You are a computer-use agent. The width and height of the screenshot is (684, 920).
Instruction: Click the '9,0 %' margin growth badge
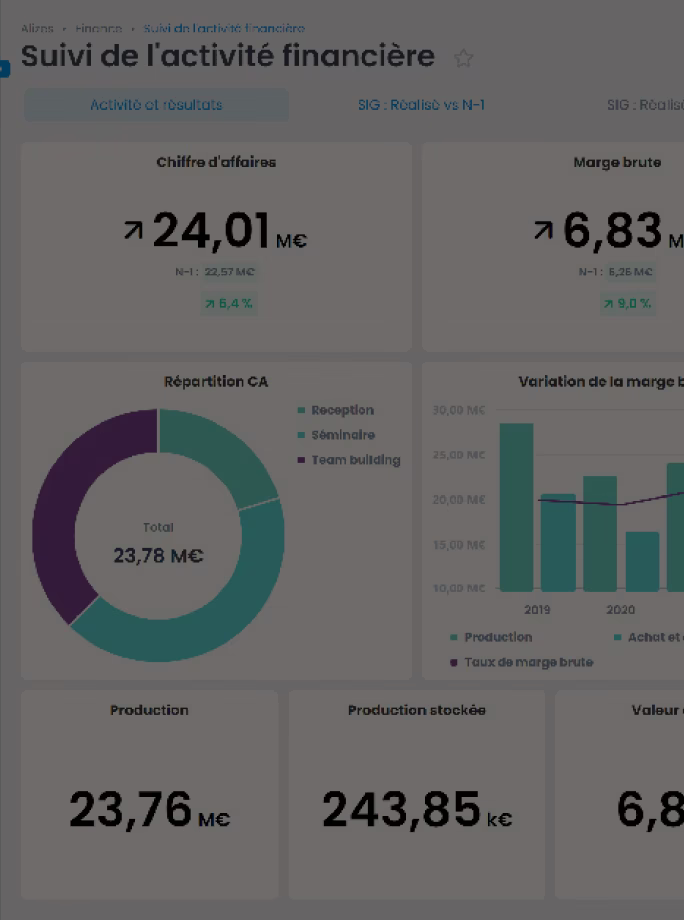628,303
